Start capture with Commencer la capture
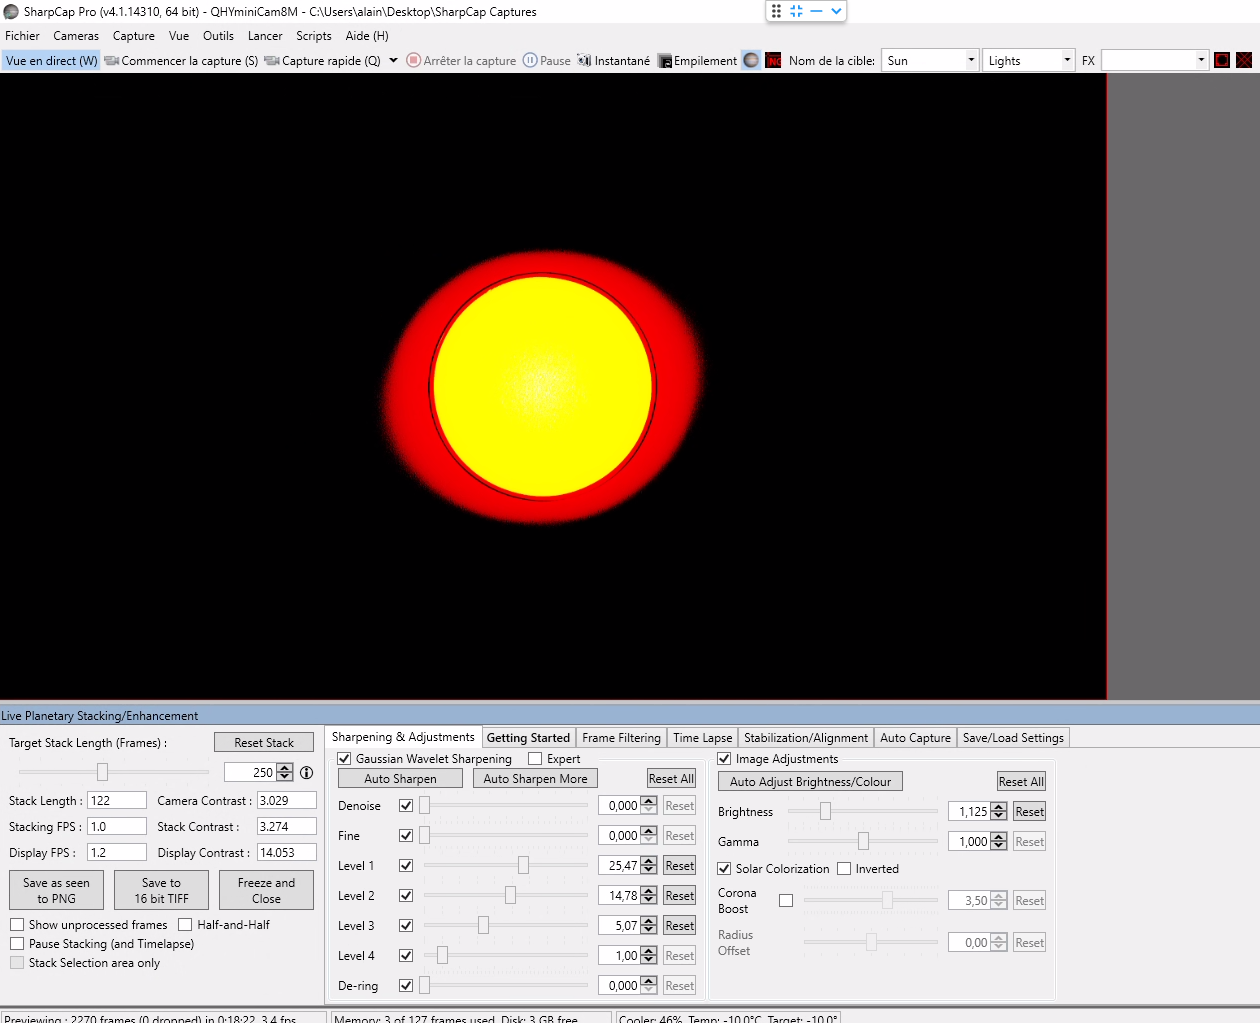This screenshot has height=1023, width=1260. pyautogui.click(x=181, y=61)
